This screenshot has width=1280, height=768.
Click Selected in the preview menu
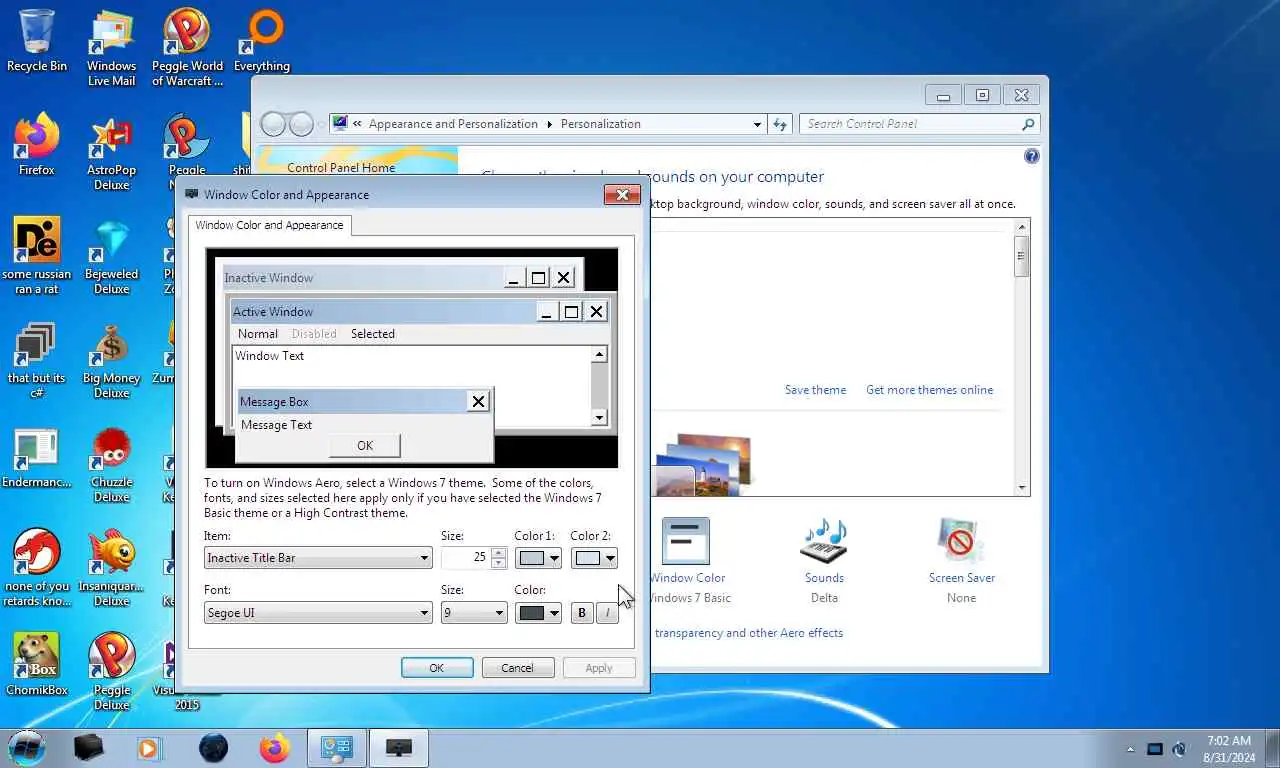[x=373, y=334]
